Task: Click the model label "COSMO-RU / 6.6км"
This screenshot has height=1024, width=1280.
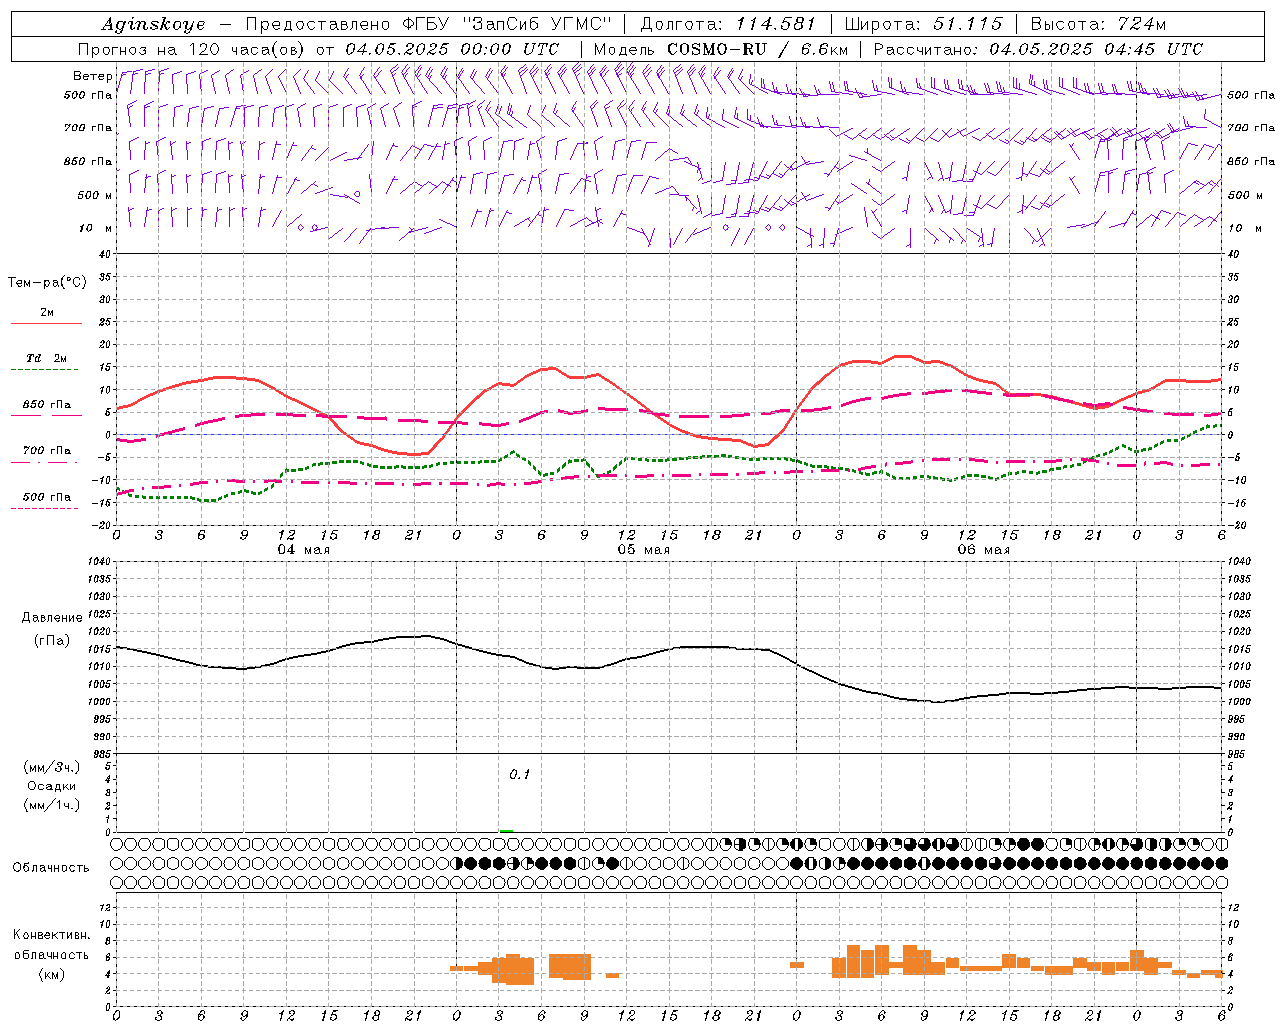Action: [x=758, y=49]
